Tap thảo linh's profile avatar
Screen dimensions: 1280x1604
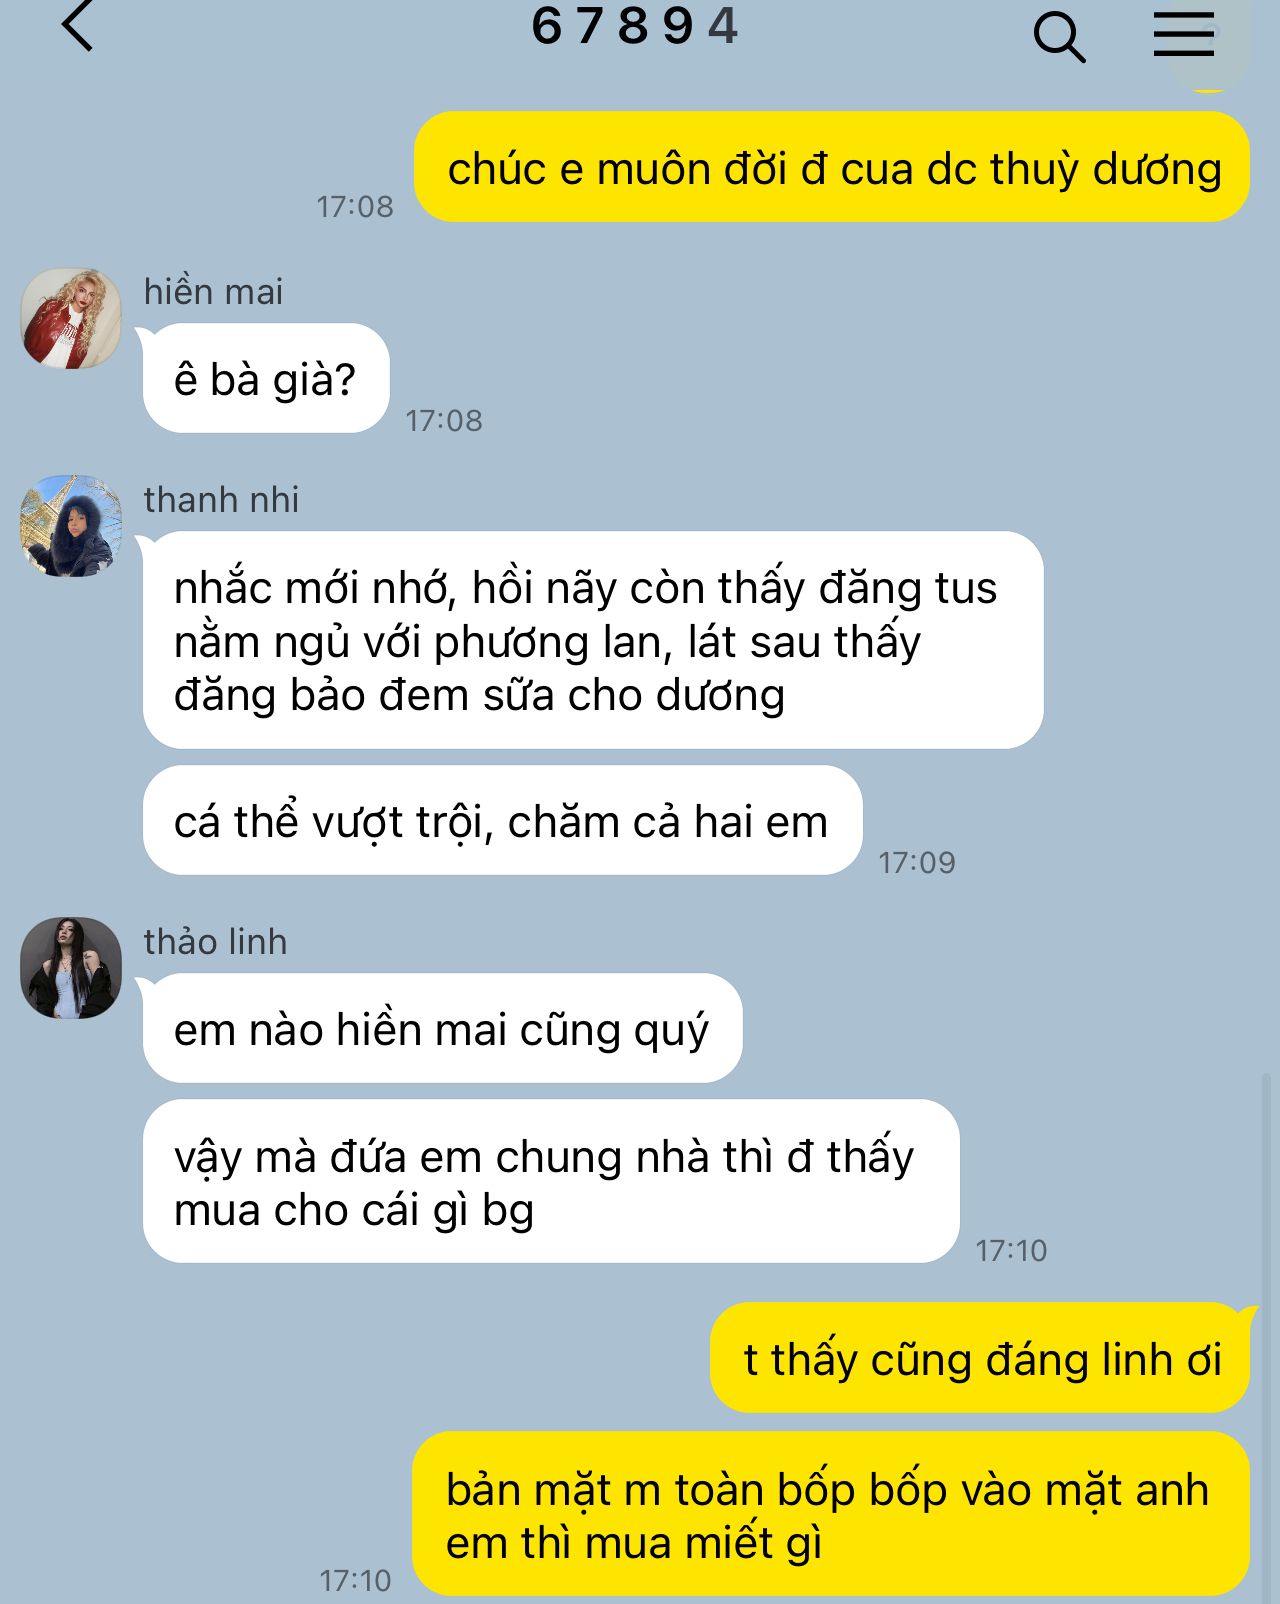point(71,968)
